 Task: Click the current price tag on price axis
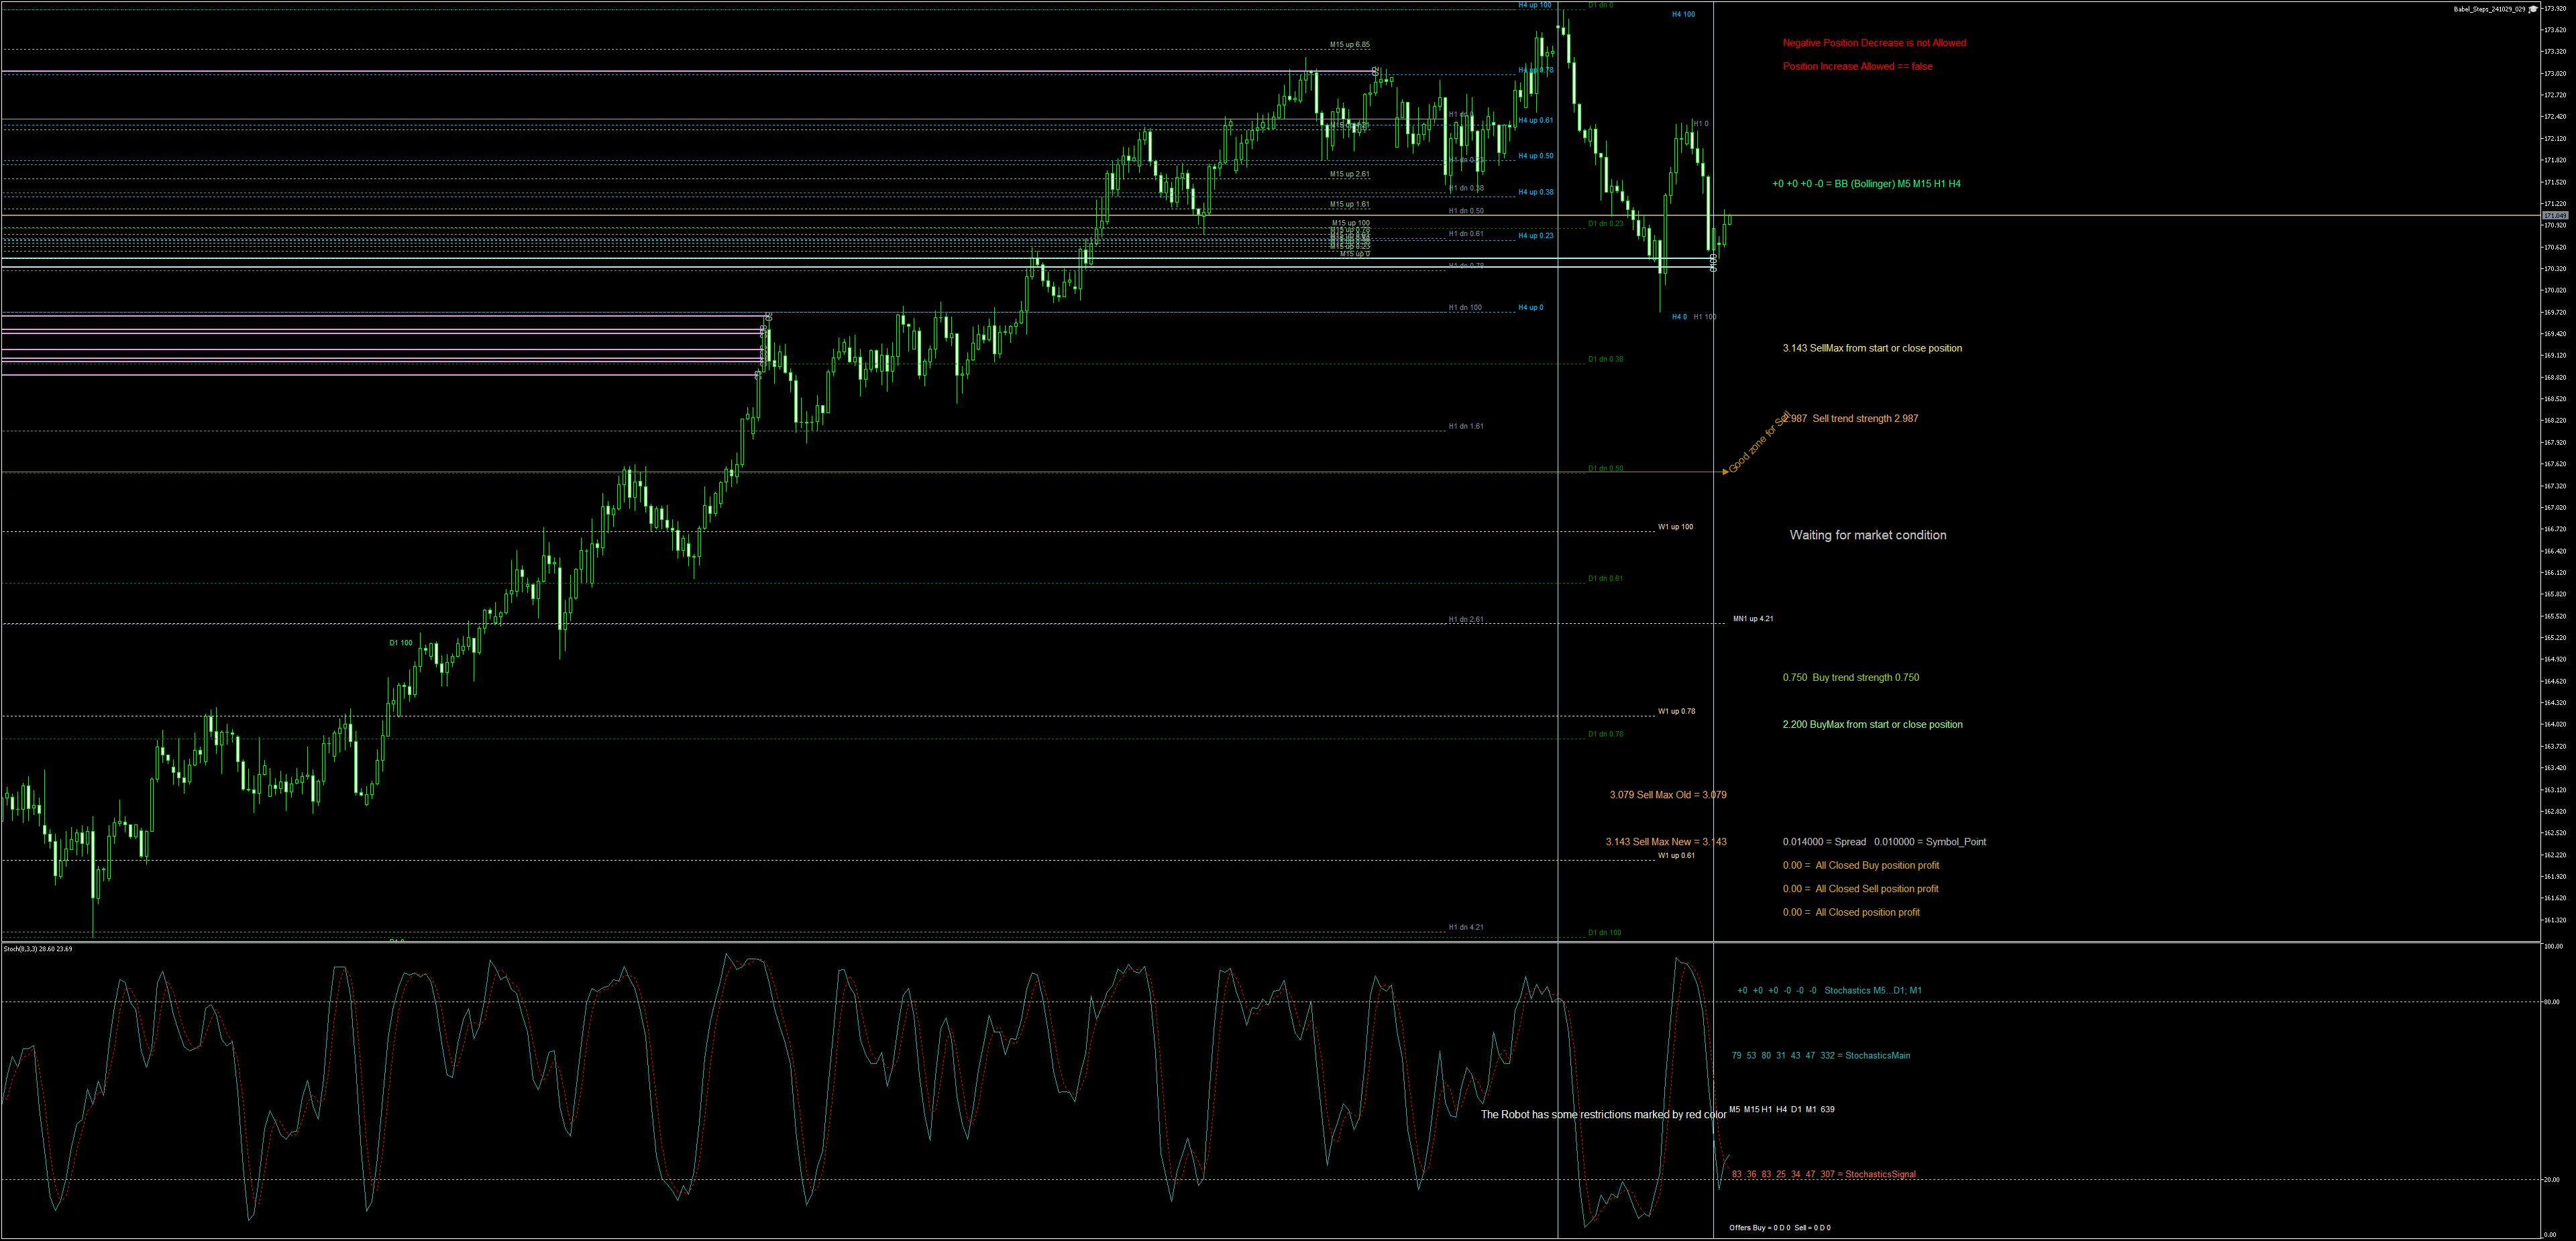pos(2555,216)
